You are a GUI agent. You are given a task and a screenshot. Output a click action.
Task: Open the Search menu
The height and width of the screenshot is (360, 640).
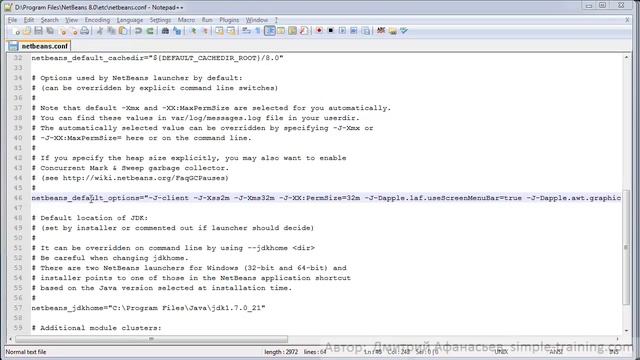[49, 20]
